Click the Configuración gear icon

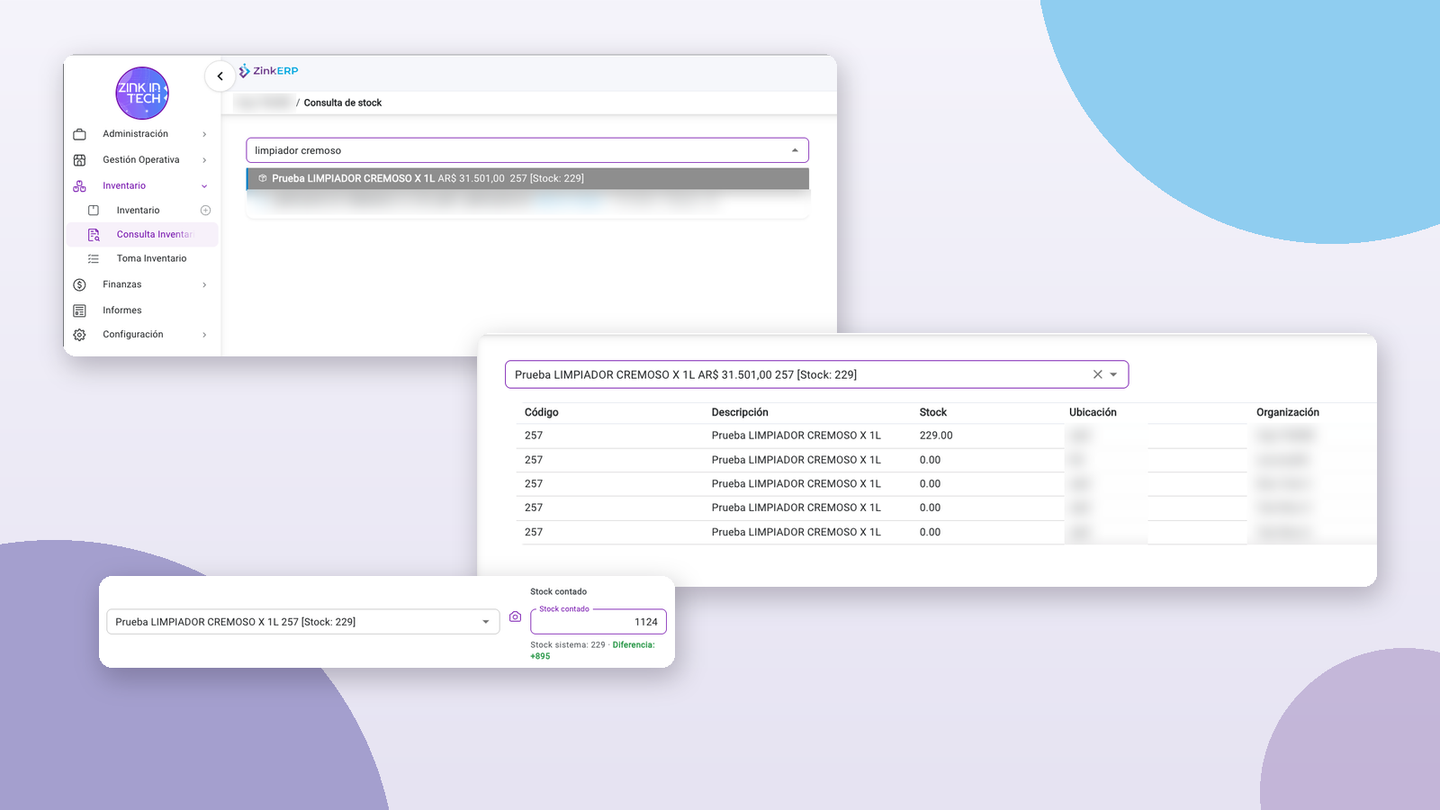80,335
